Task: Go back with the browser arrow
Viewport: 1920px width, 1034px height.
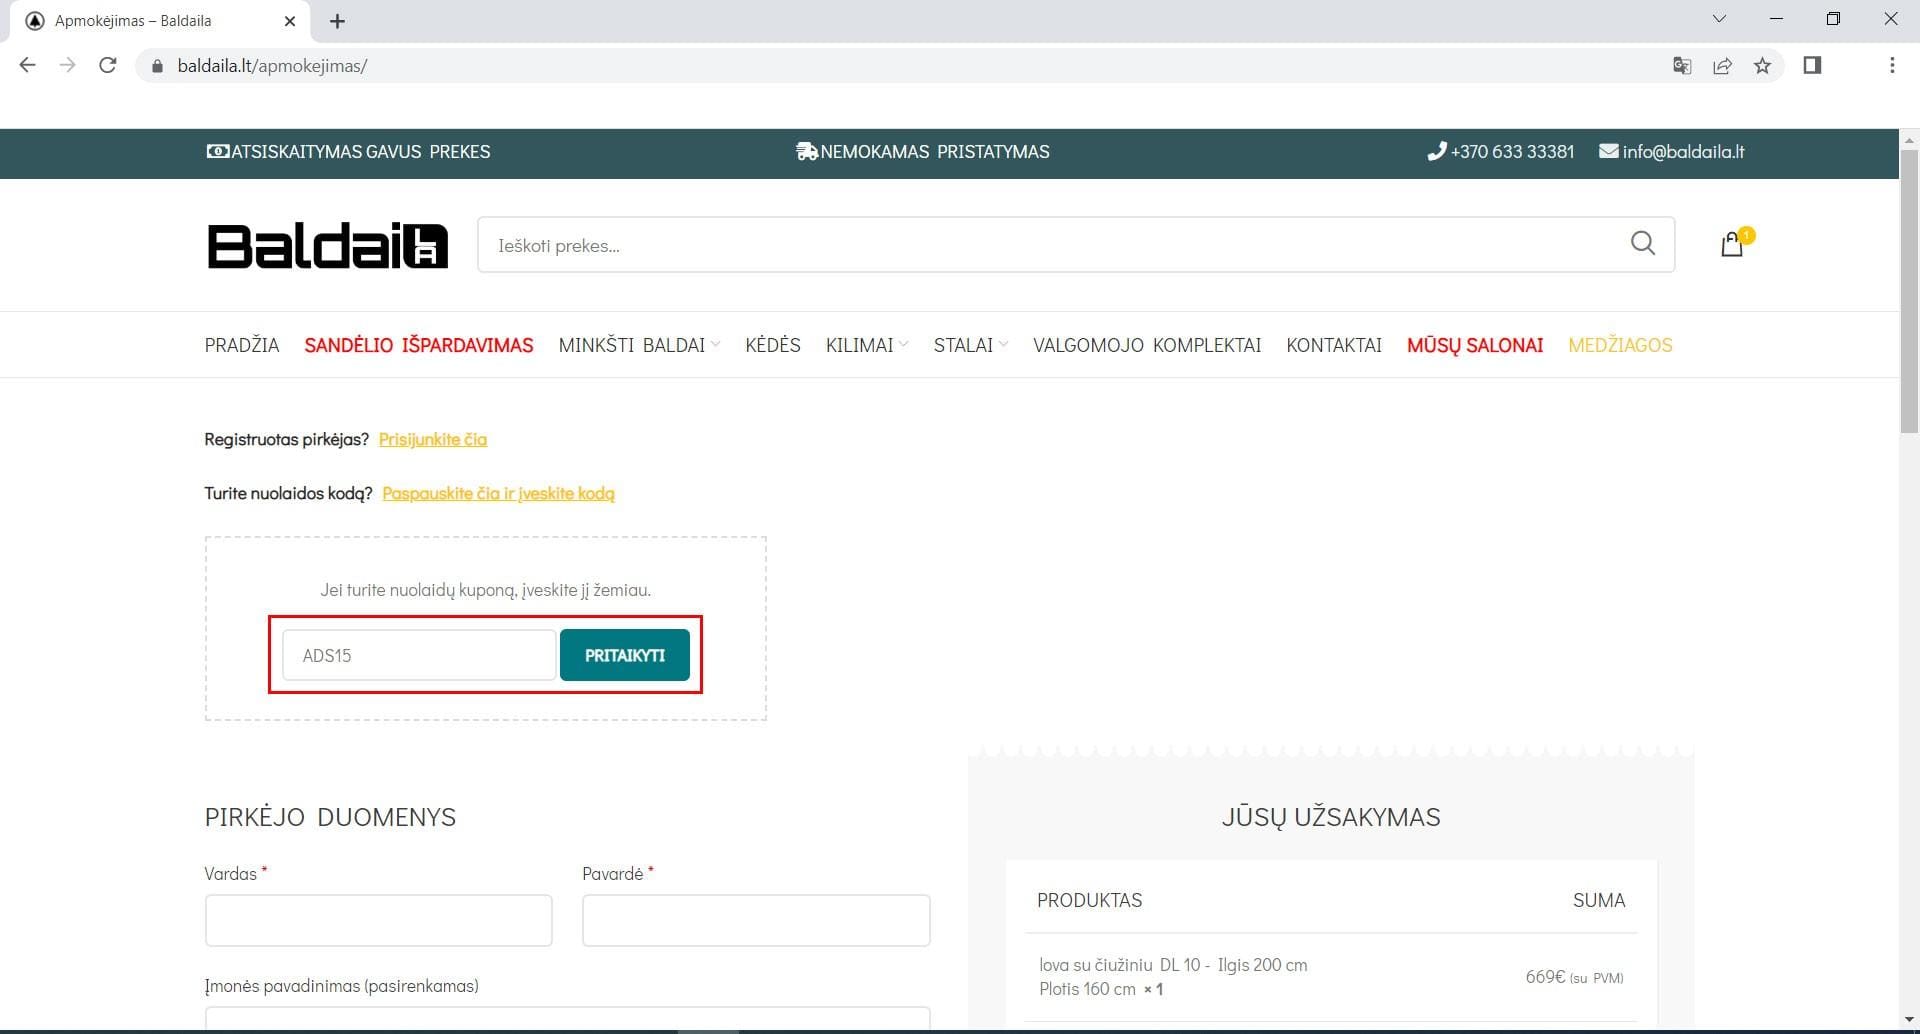Action: (28, 66)
